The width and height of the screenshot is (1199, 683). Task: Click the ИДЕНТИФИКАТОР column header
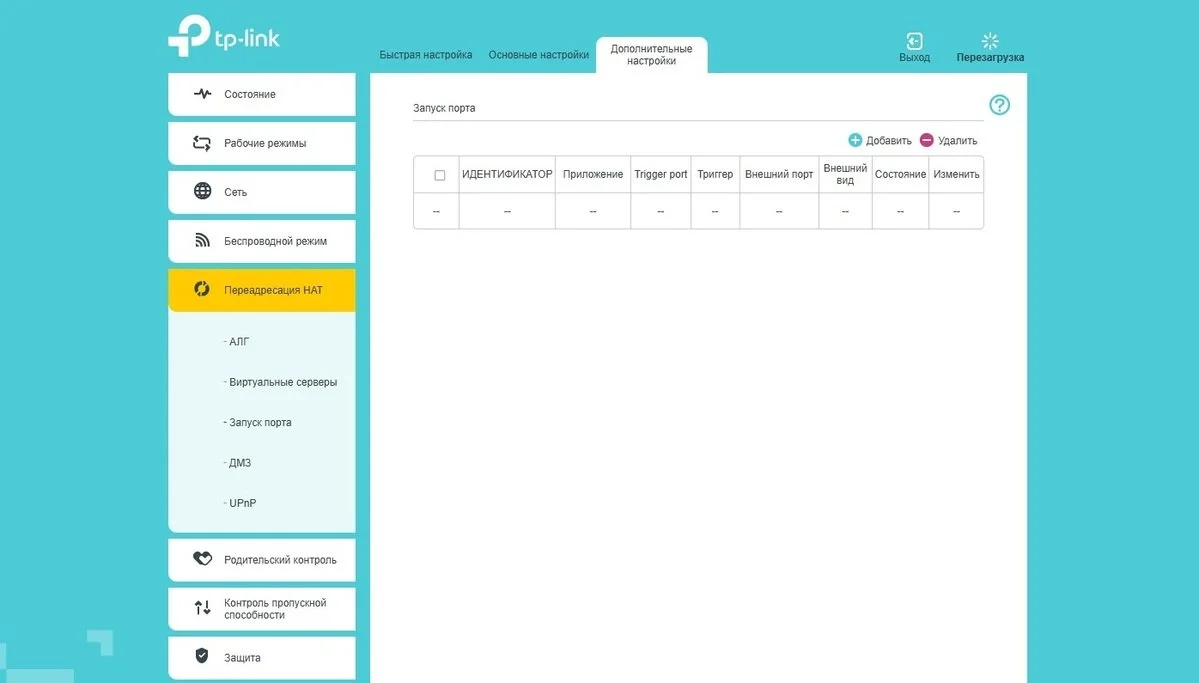(x=507, y=174)
